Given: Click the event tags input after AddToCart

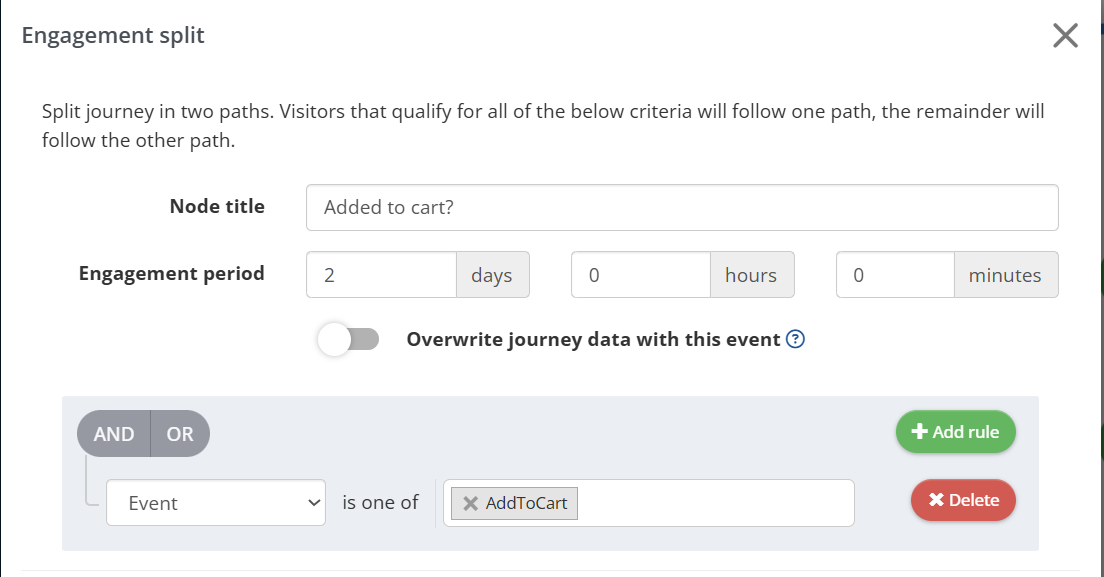Looking at the screenshot, I should coord(715,503).
